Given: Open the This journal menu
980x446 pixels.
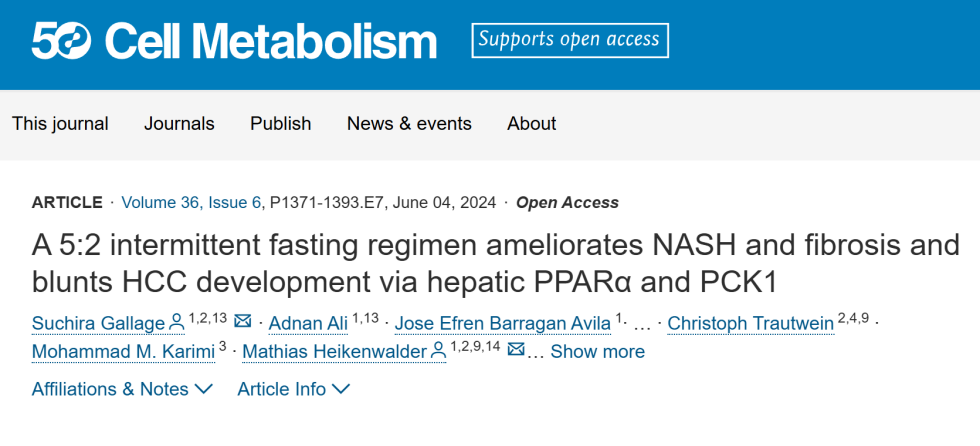Looking at the screenshot, I should [x=60, y=124].
